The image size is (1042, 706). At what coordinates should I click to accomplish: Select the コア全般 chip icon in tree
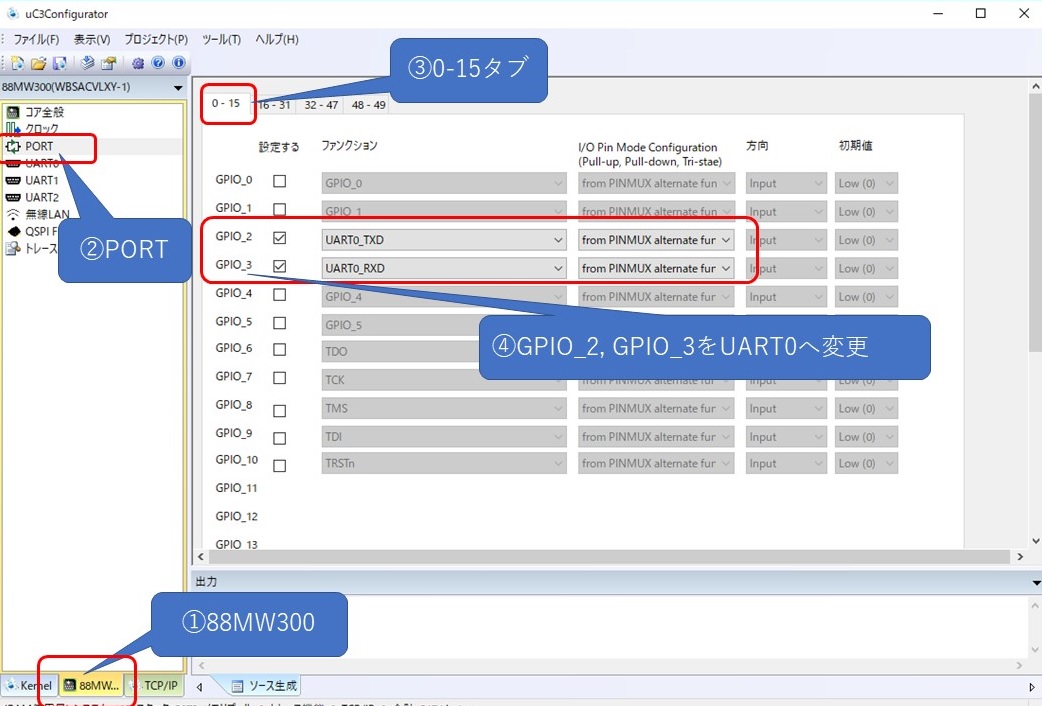click(x=13, y=112)
